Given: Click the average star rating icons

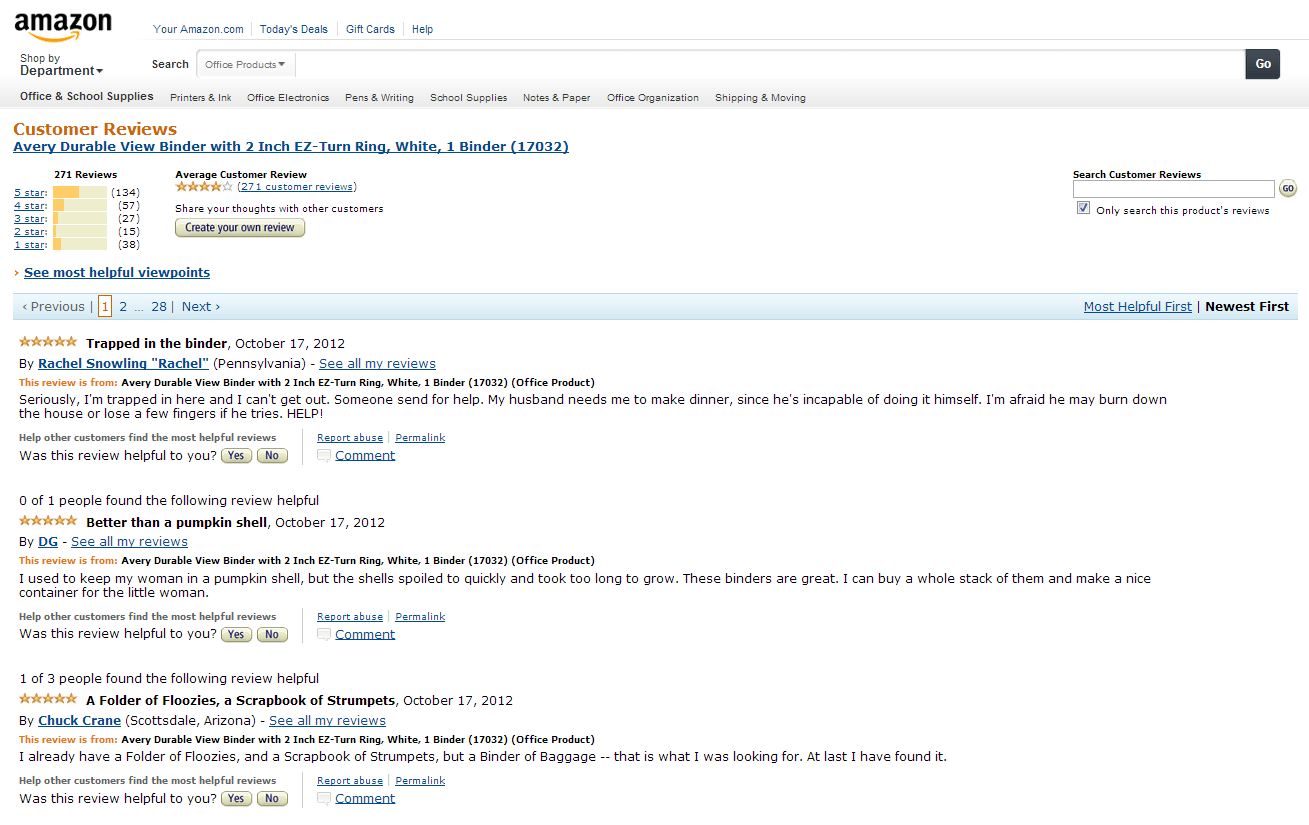Looking at the screenshot, I should 204,187.
